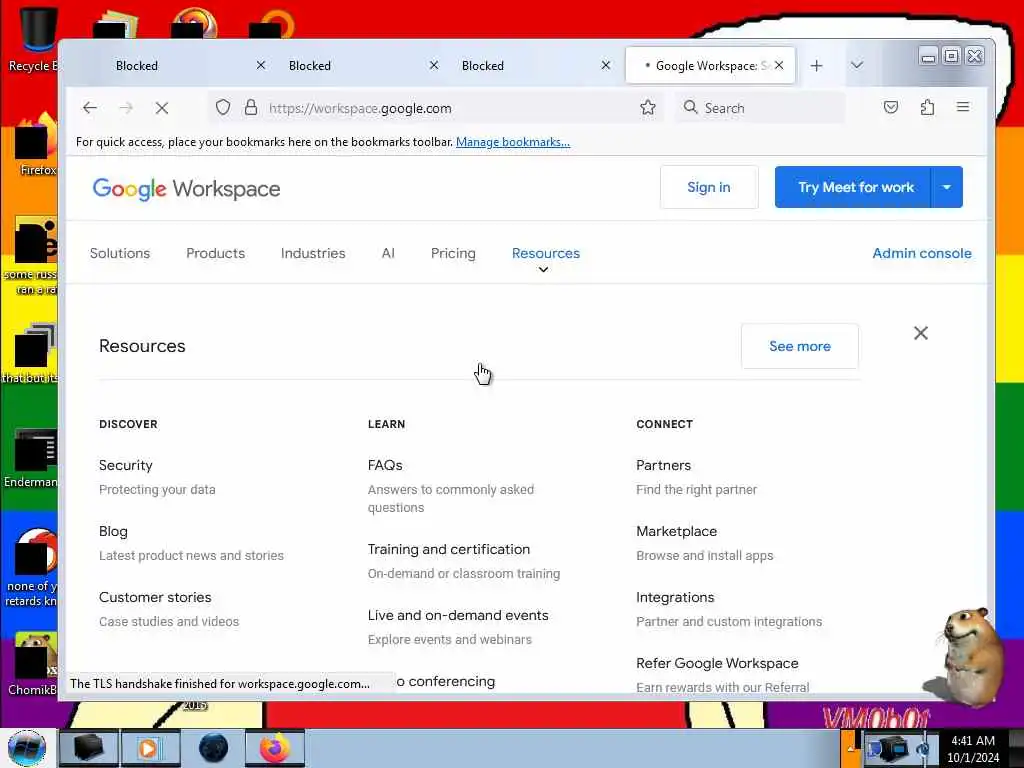Close the Google Workspace tab
Screen dimensions: 1024x768
[x=779, y=65]
